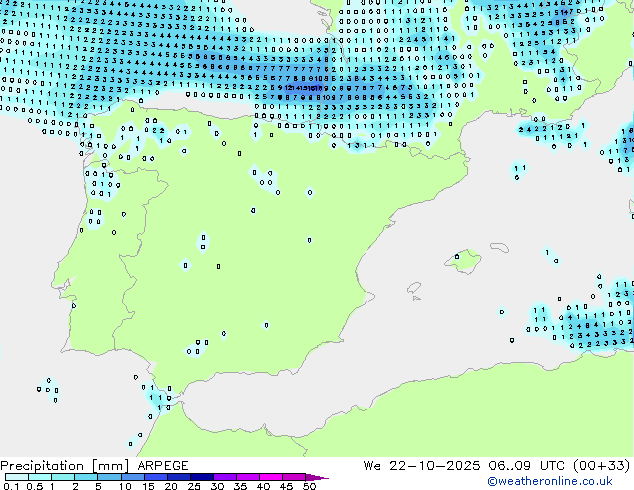Click the 5–10 mm legend swatch
The image size is (634, 490).
[109, 477]
